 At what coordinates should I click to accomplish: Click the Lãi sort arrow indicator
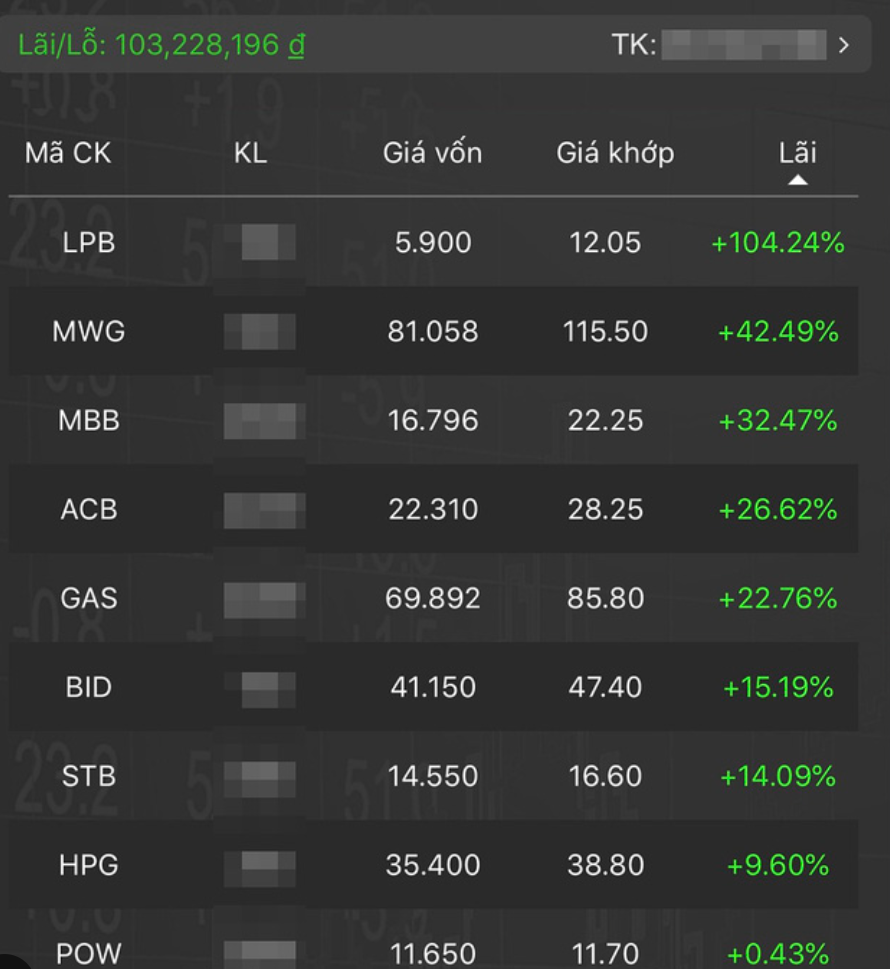tap(798, 180)
